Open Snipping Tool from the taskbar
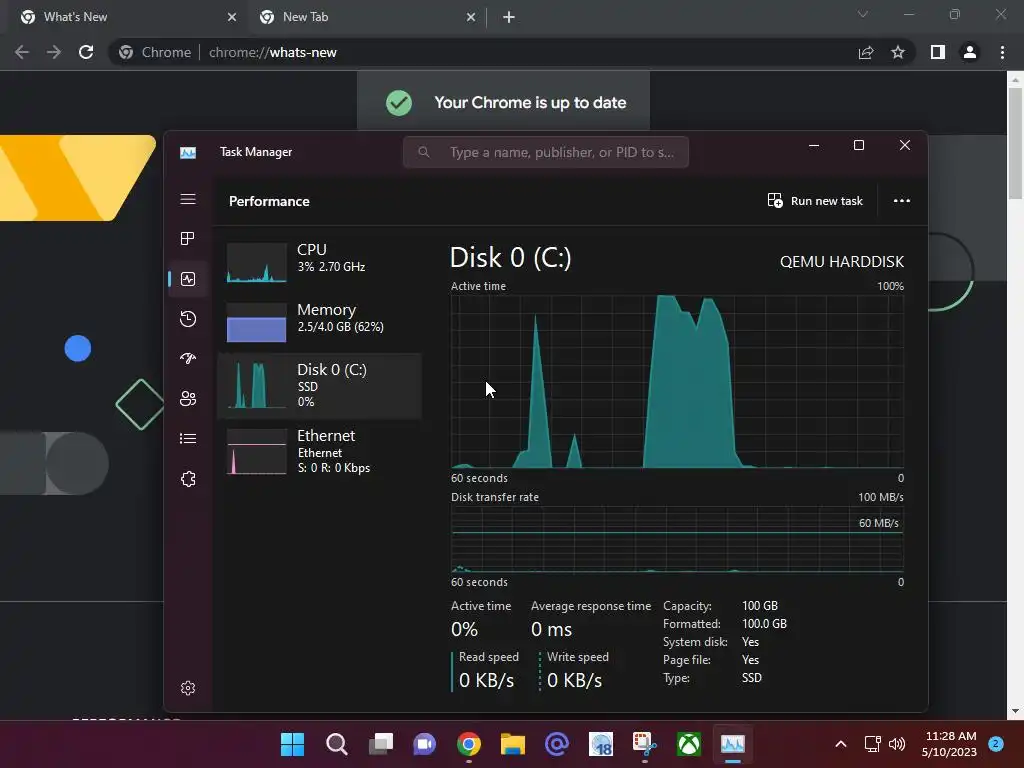Viewport: 1024px width, 768px height. (x=645, y=744)
